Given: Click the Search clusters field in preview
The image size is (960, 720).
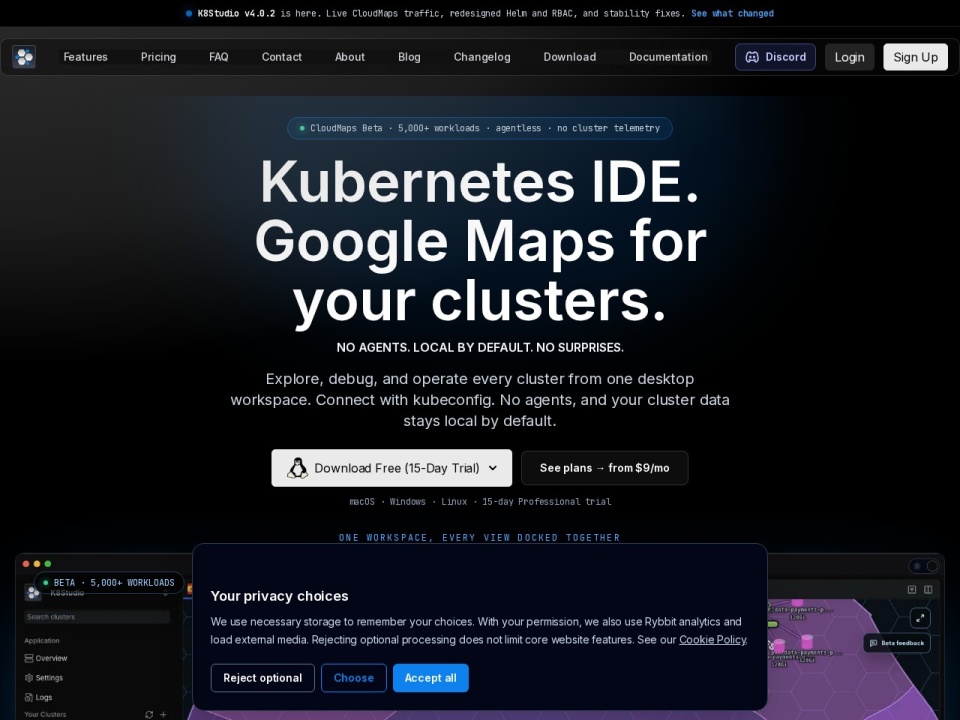Looking at the screenshot, I should (x=97, y=617).
